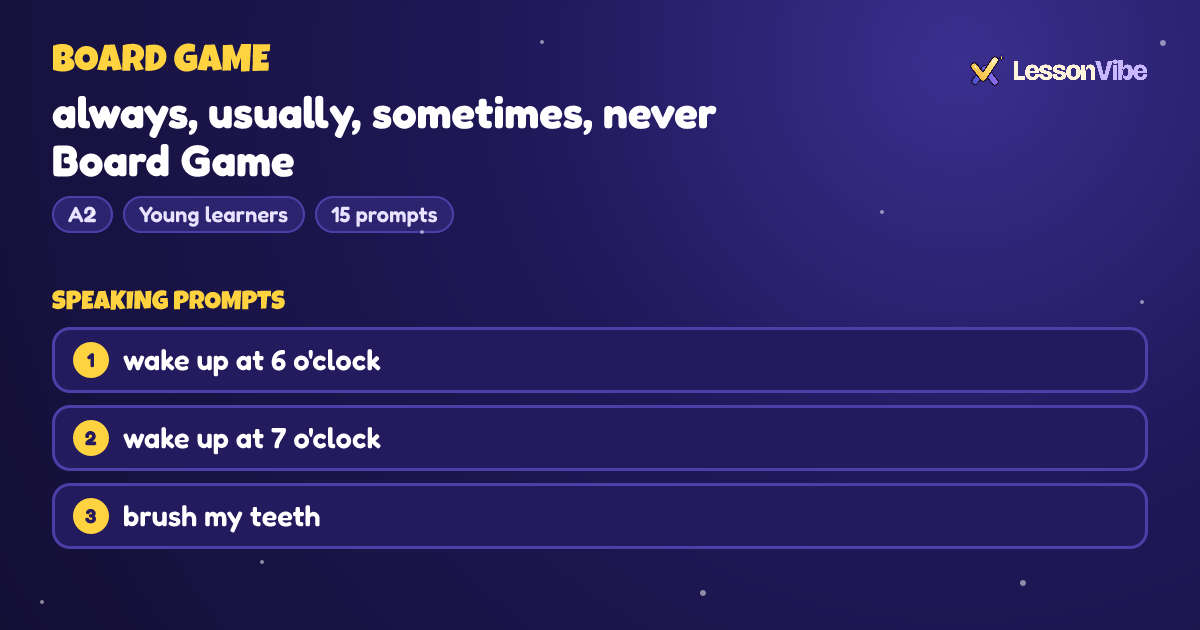
Task: Click the "wake up at 7 o'clock" text
Action: [x=252, y=439]
